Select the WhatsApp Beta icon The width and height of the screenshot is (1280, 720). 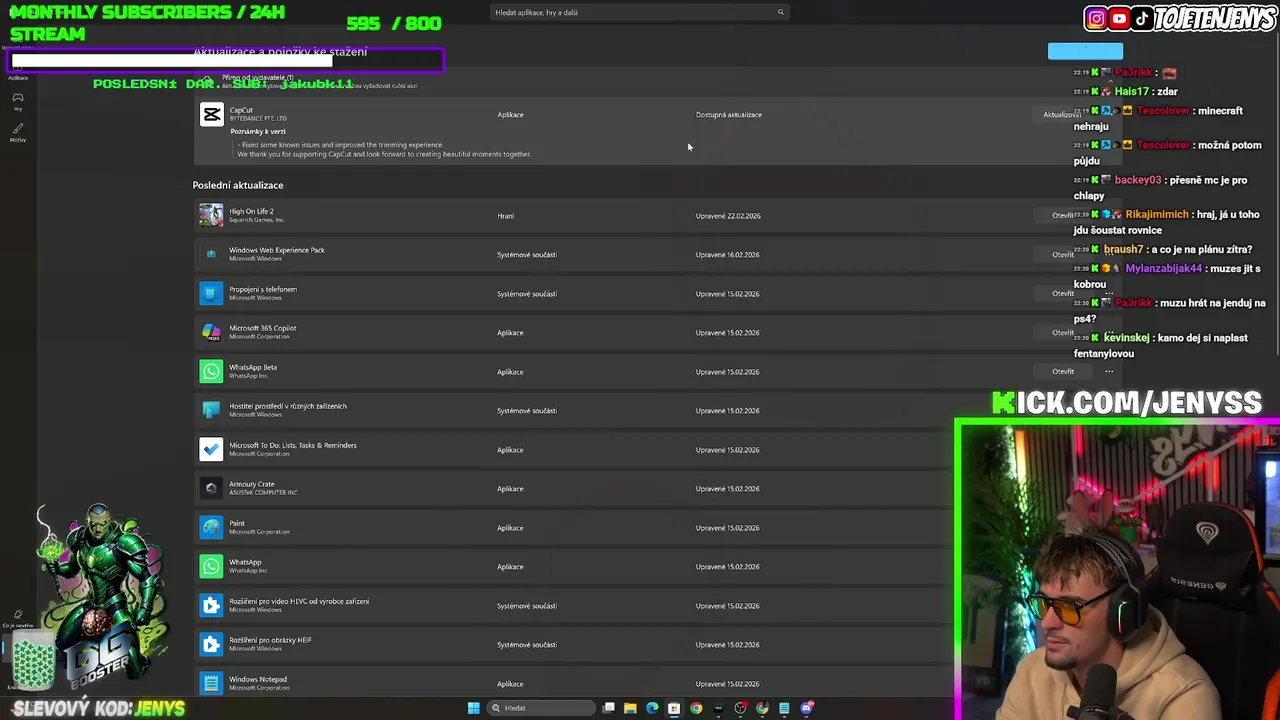pos(211,371)
